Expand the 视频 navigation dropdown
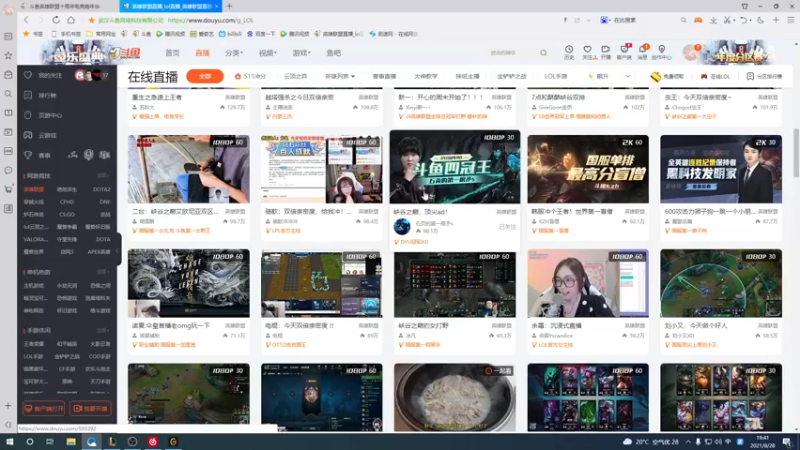800x450 pixels. click(267, 53)
